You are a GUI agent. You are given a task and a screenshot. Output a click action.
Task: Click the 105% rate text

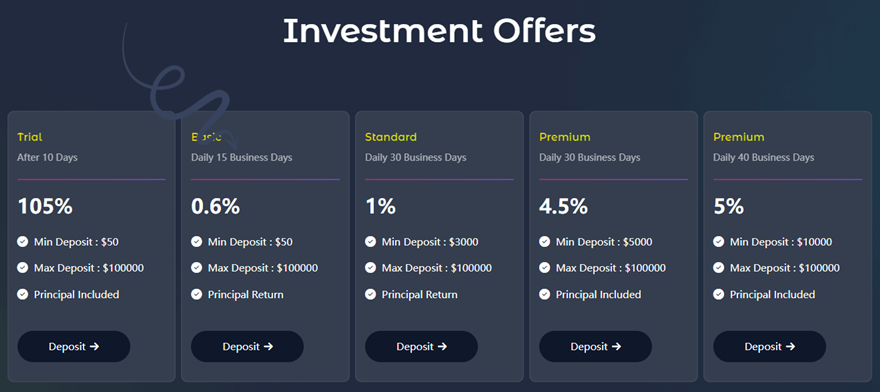[x=45, y=207]
